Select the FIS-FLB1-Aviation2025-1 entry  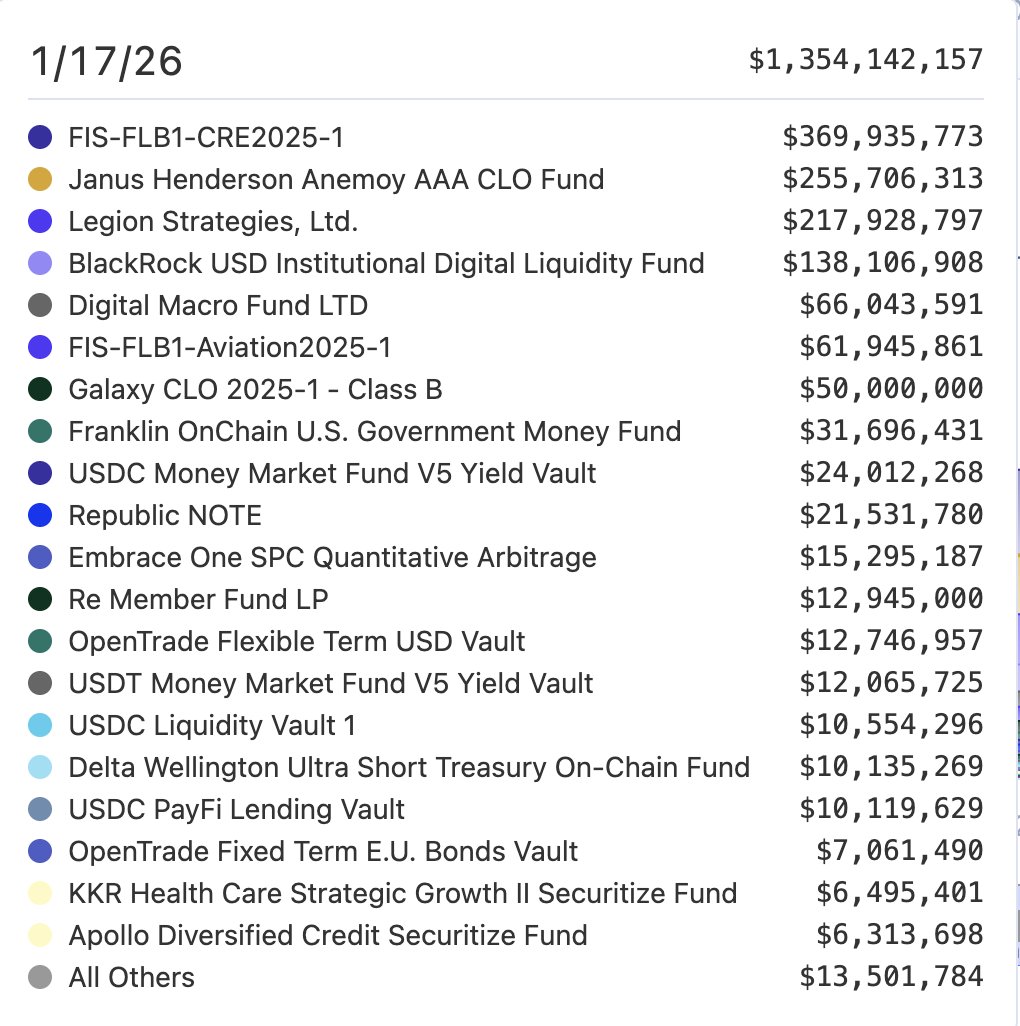[229, 347]
